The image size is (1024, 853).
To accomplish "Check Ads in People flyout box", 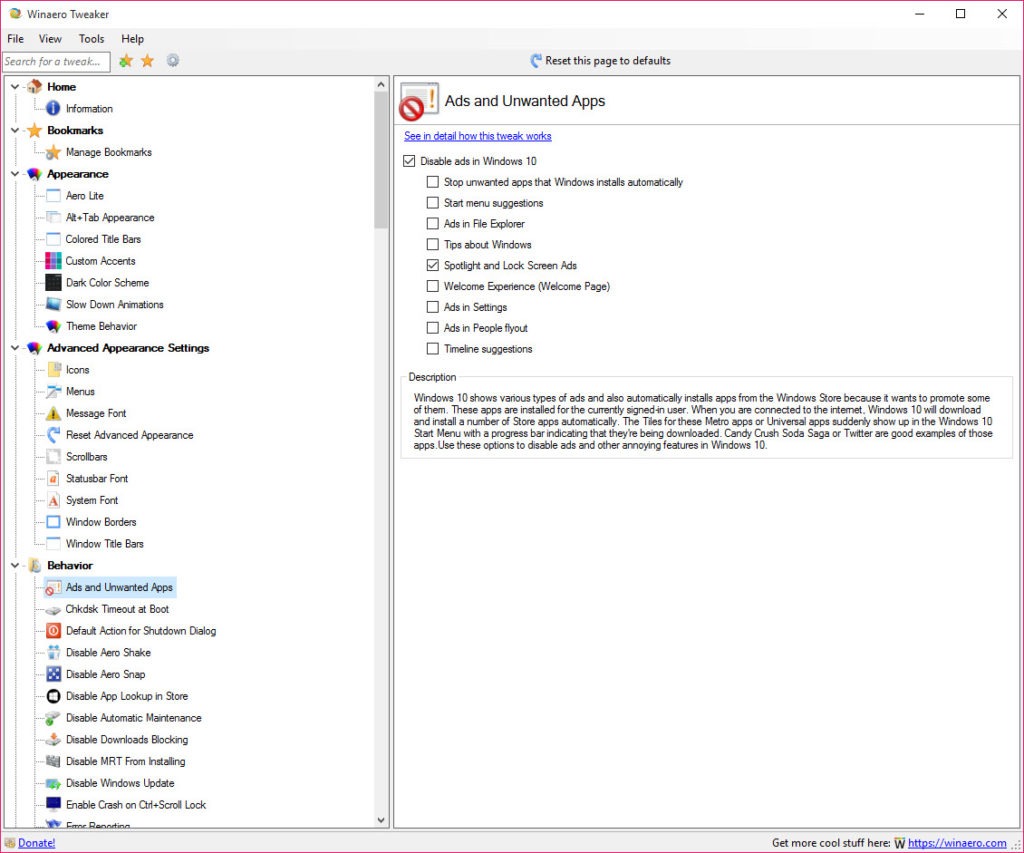I will [x=432, y=328].
